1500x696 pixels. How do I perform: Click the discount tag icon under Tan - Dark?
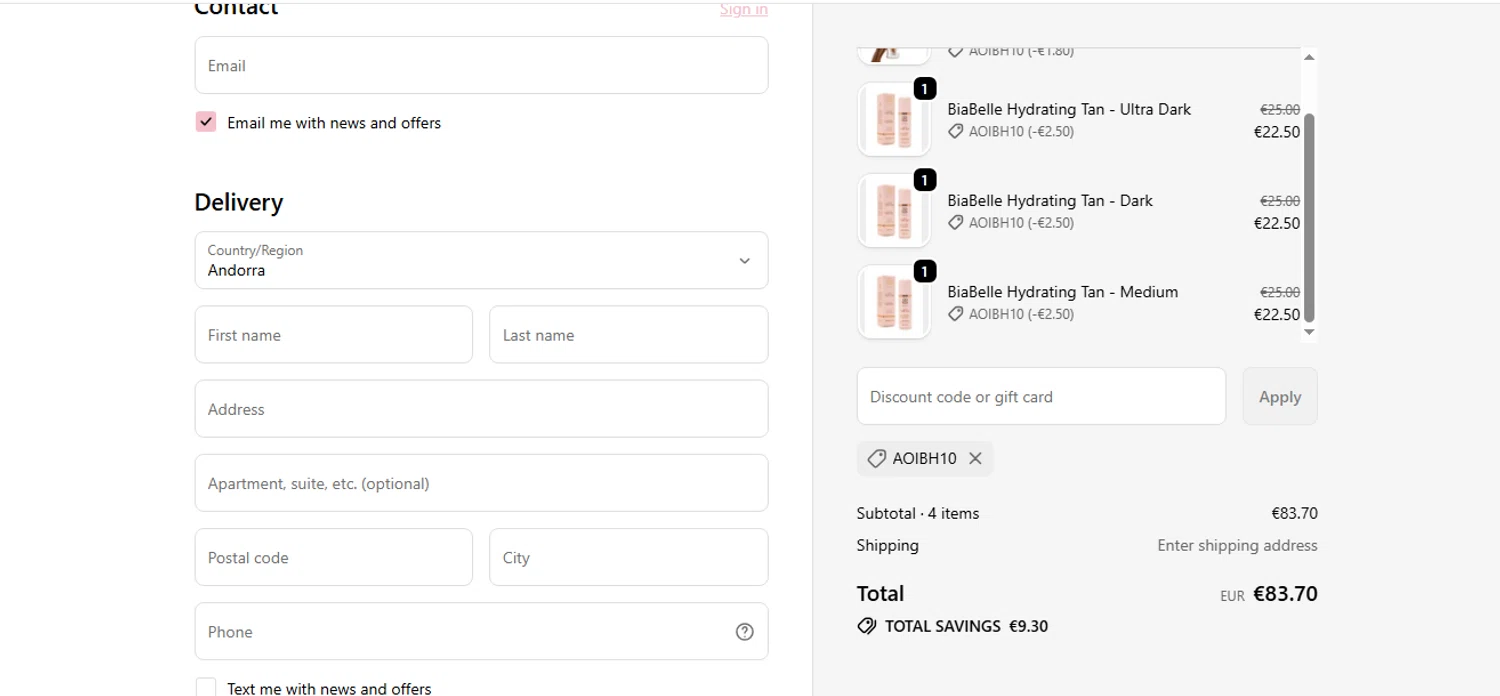[x=956, y=222]
